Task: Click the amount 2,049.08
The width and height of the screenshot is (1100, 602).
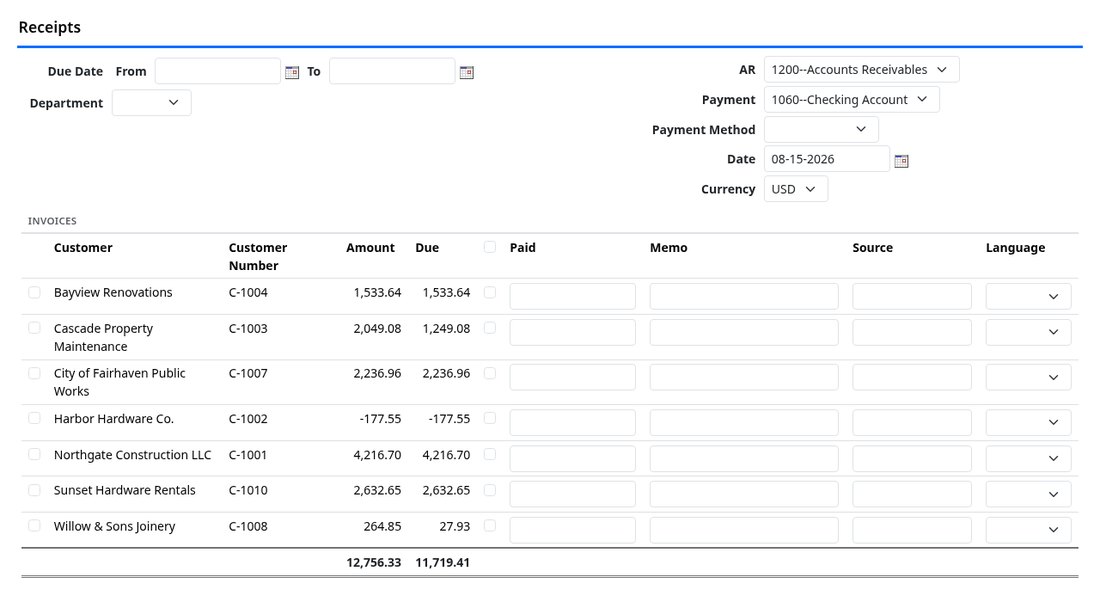Action: click(x=377, y=328)
